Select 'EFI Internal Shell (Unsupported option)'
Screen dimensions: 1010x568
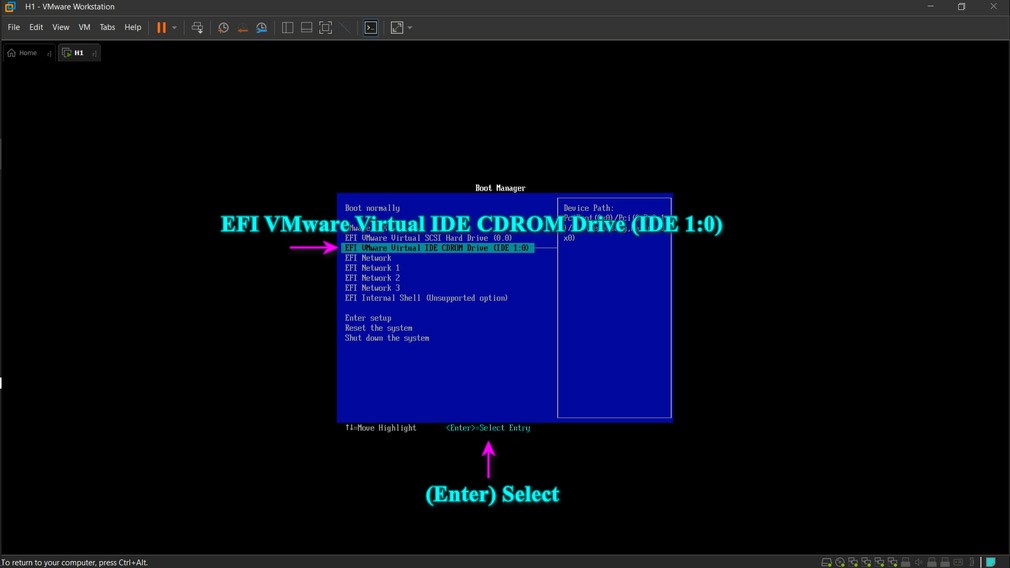(426, 298)
